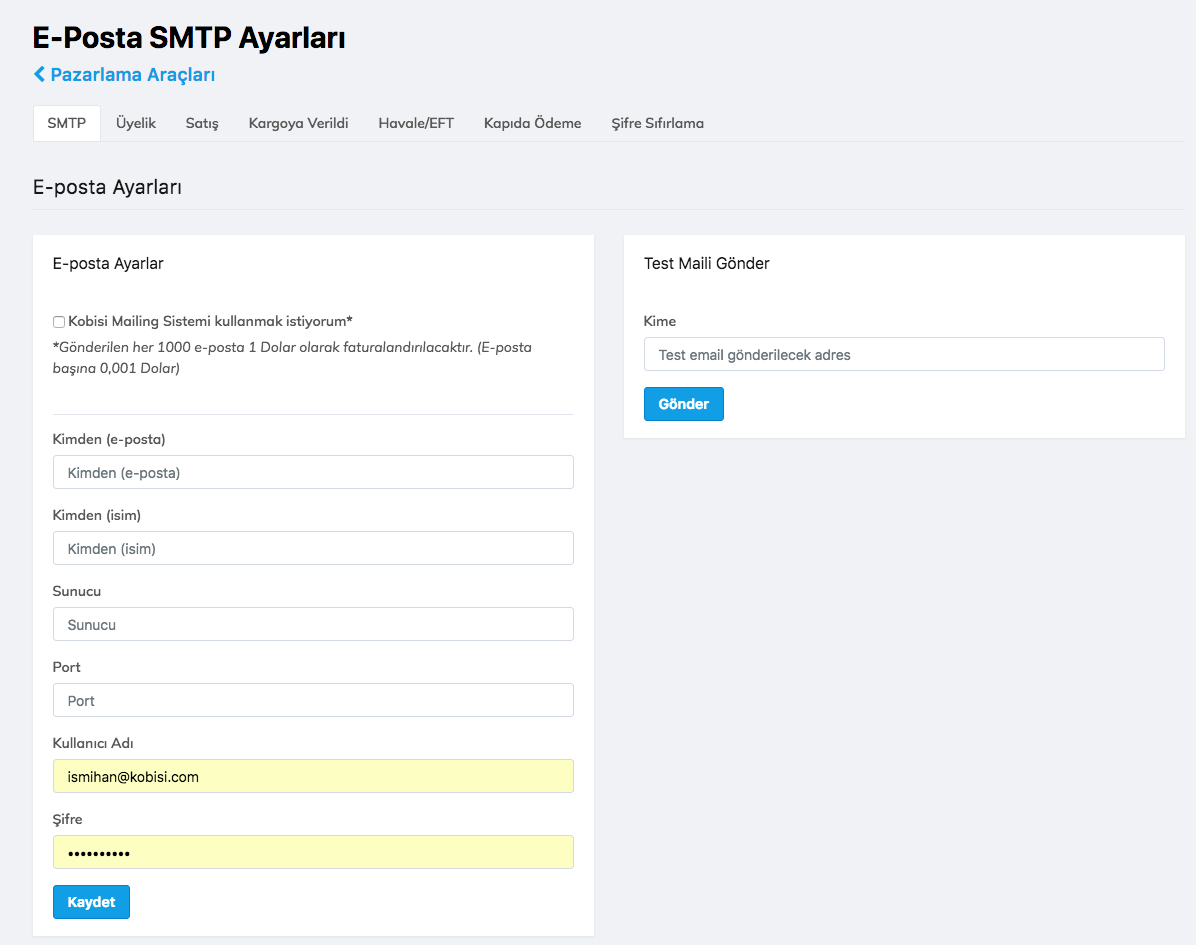Select the Sunucu input field
Screen dimensions: 1196x945
313,624
